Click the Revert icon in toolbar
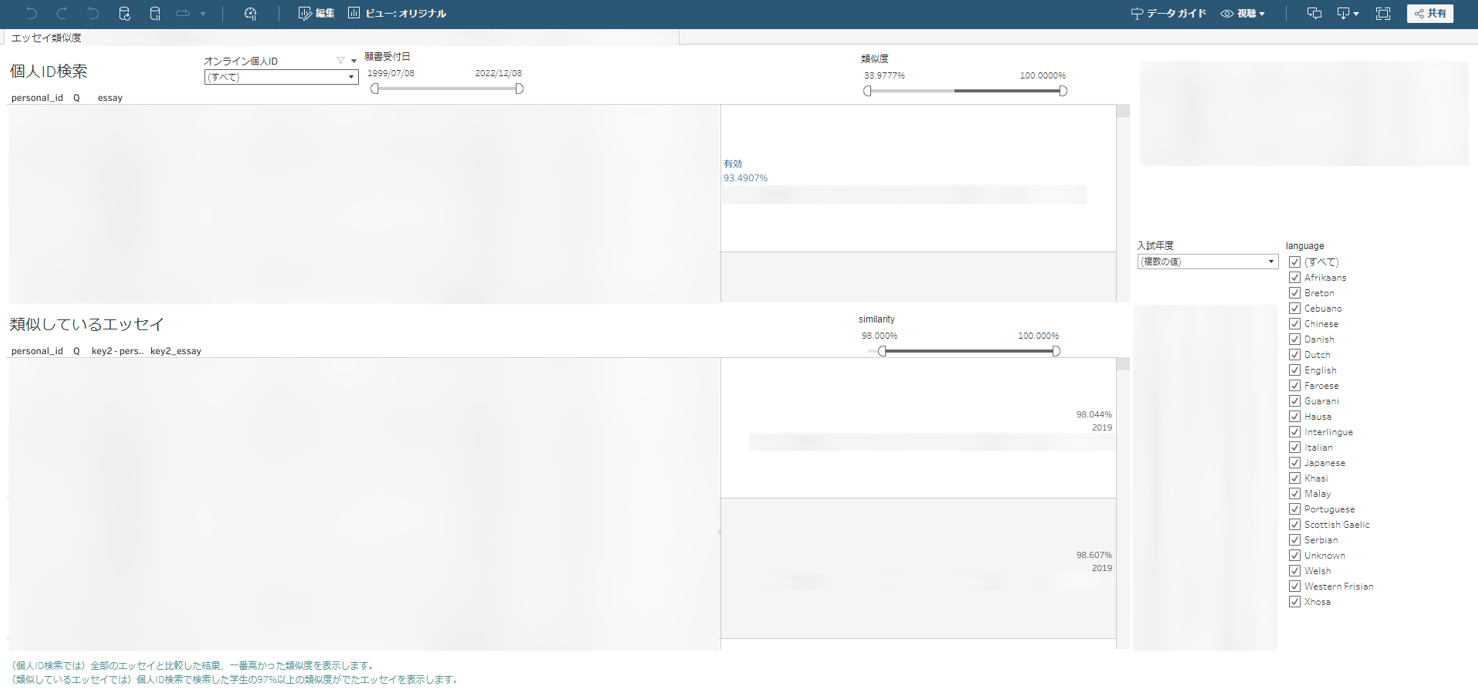Image resolution: width=1478 pixels, height=696 pixels. coord(93,13)
